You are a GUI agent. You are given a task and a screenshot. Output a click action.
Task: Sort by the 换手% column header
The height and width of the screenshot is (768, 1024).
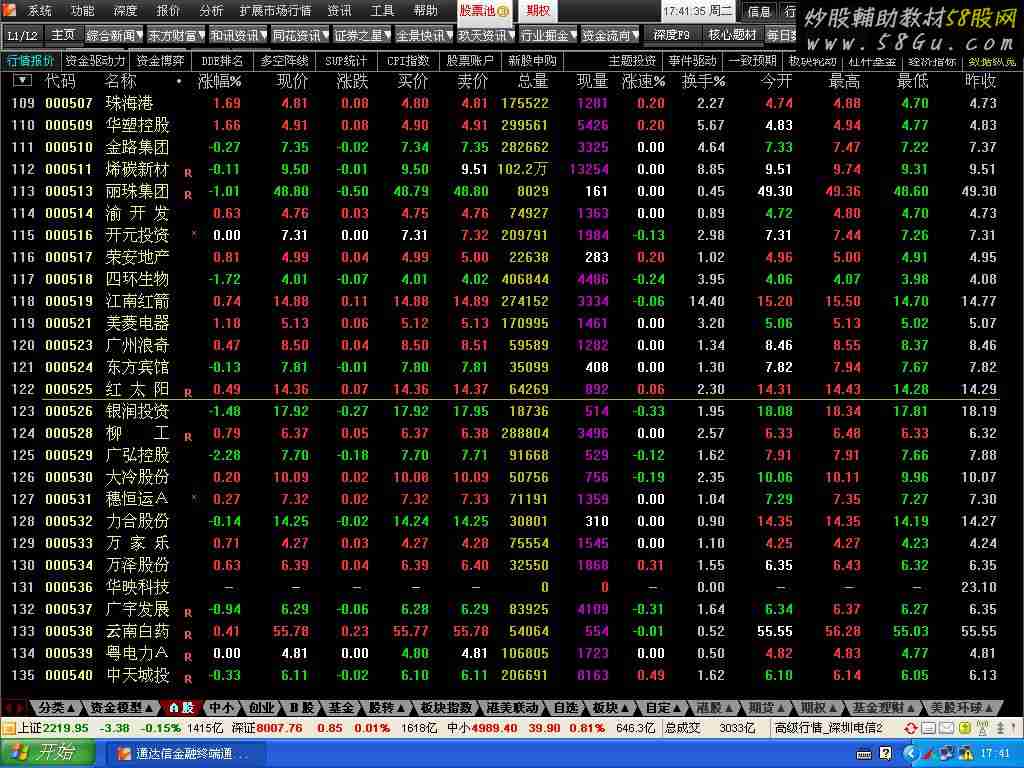[703, 81]
